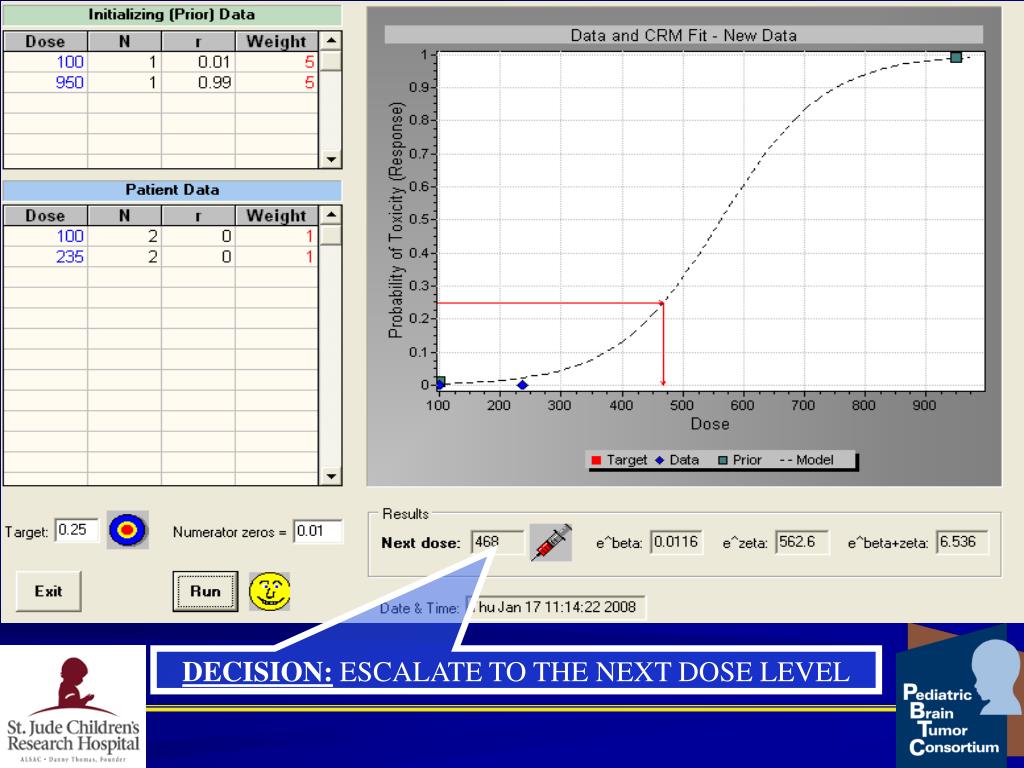1024x768 pixels.
Task: Click the yellow smiley face icon
Action: (270, 592)
